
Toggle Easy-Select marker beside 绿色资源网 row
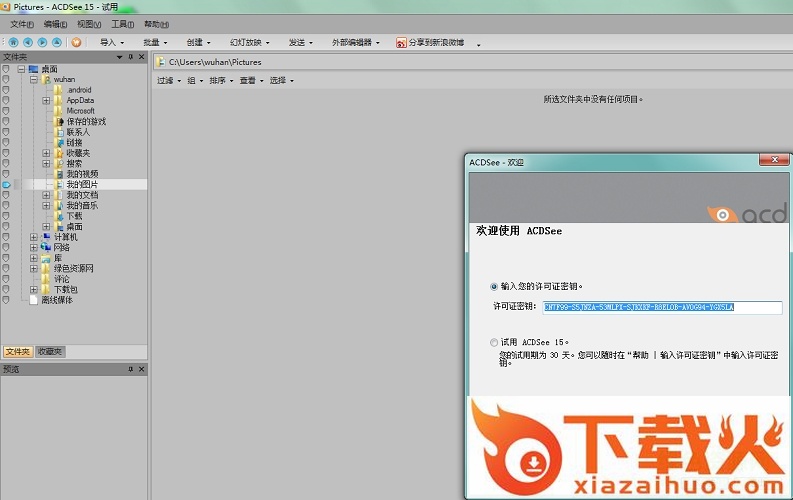point(6,268)
